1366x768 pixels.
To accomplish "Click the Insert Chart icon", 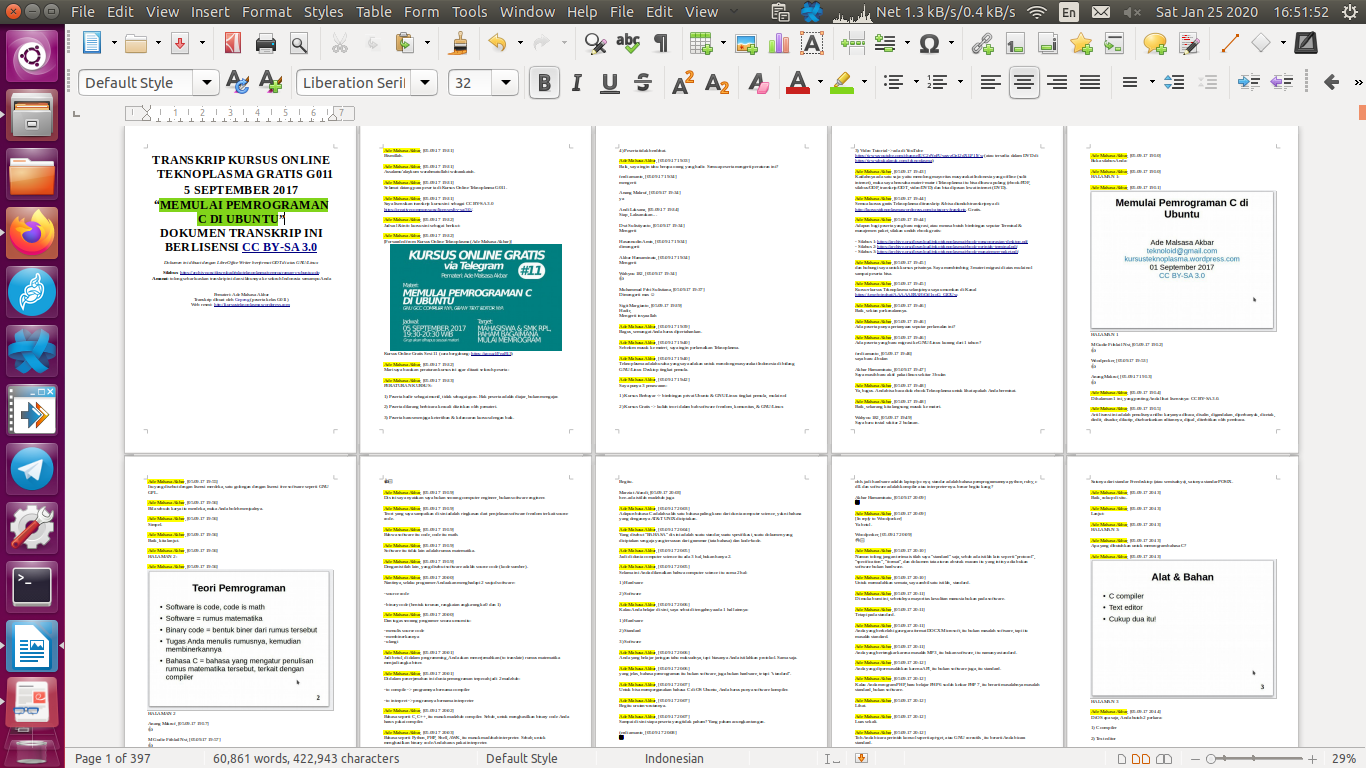I will (779, 44).
